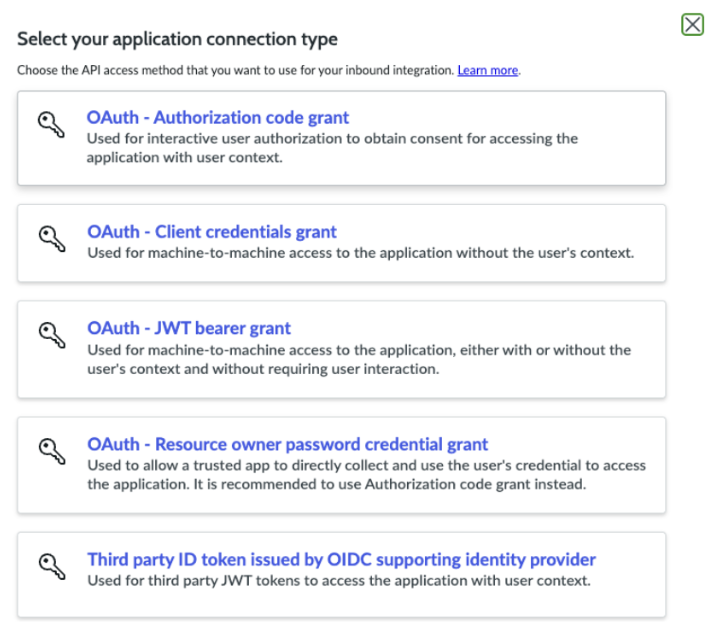Click the machine-to-machine without user's context description
This screenshot has width=710, height=642.
coord(360,253)
